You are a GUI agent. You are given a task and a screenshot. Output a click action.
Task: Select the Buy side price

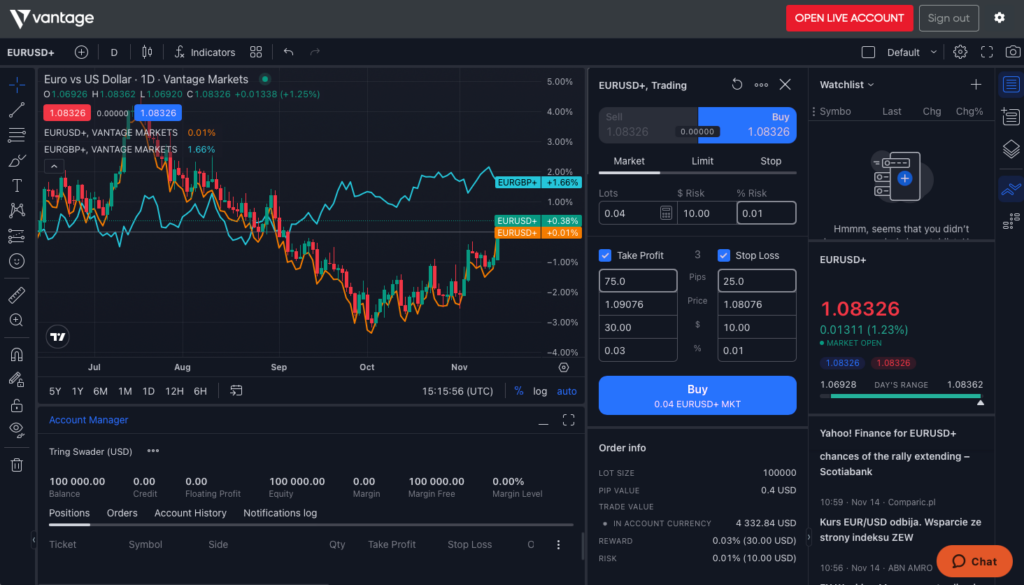(748, 125)
